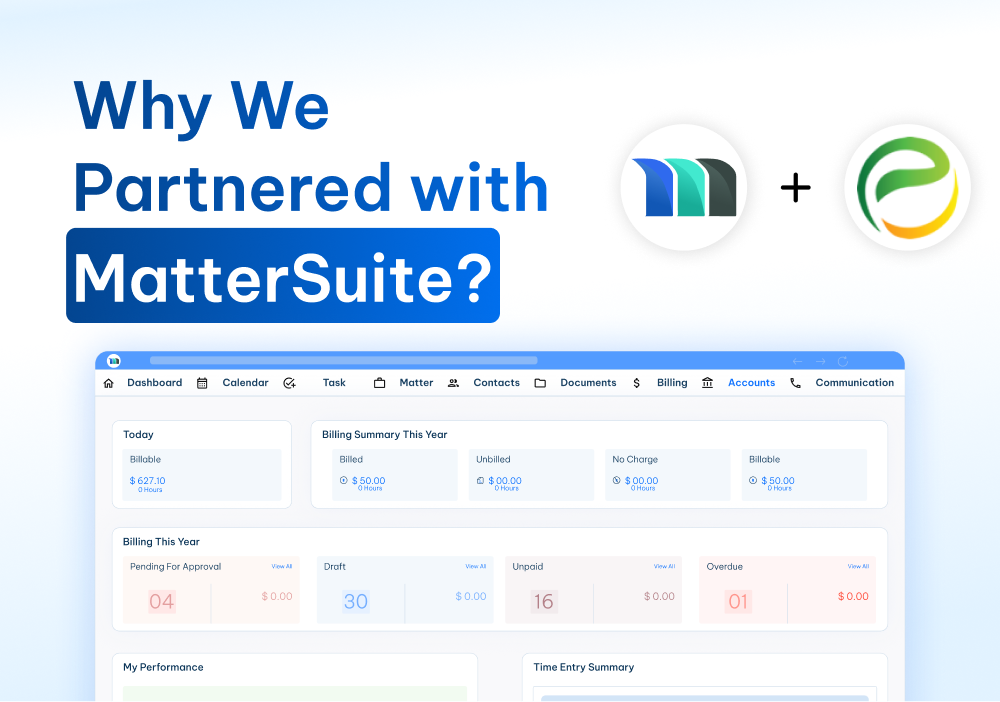Click the Matter briefcase icon
The width and height of the screenshot is (1000, 702).
379,383
